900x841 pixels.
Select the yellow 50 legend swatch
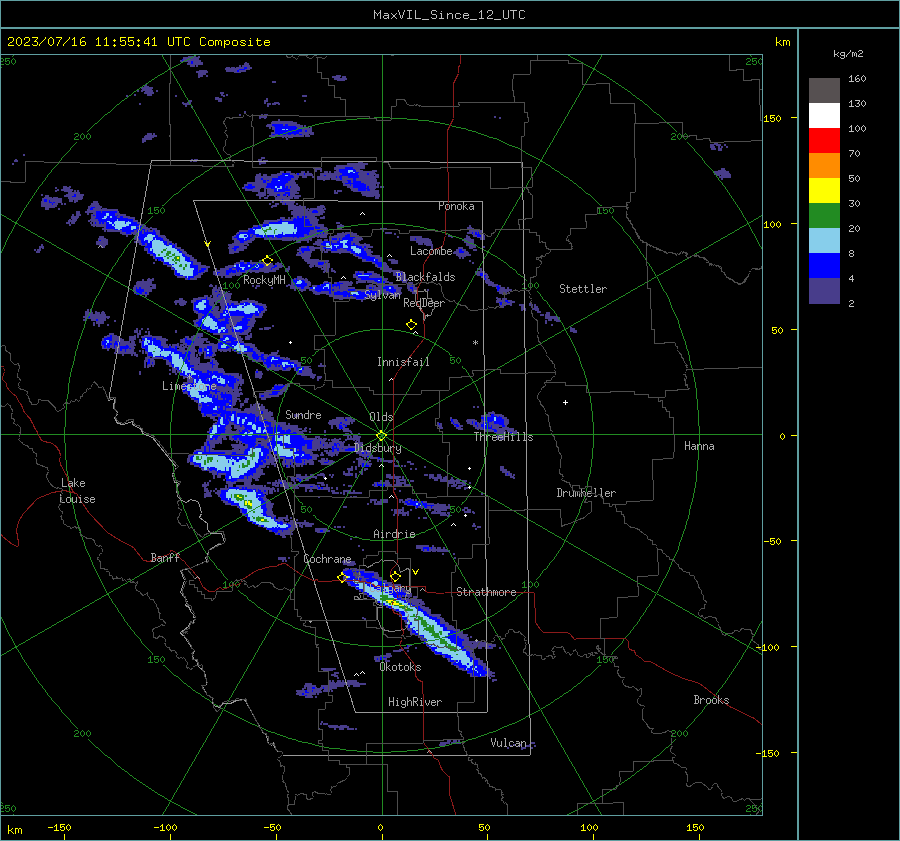(x=824, y=191)
